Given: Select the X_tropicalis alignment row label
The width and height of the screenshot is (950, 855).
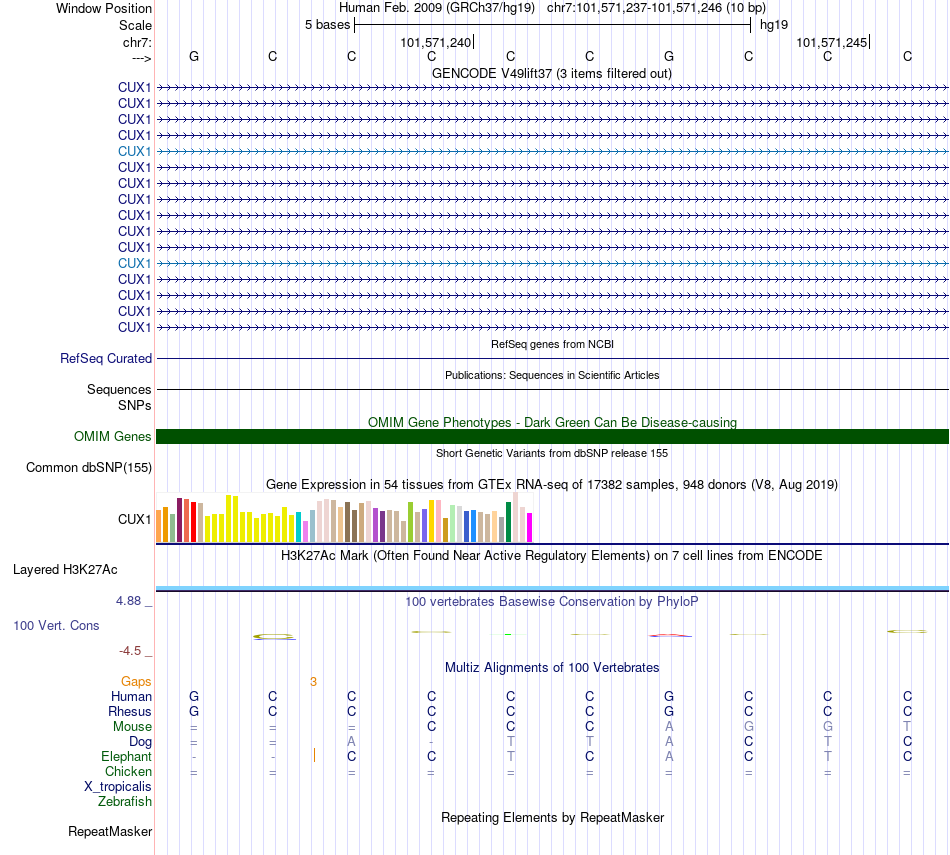Looking at the screenshot, I should coord(118,787).
